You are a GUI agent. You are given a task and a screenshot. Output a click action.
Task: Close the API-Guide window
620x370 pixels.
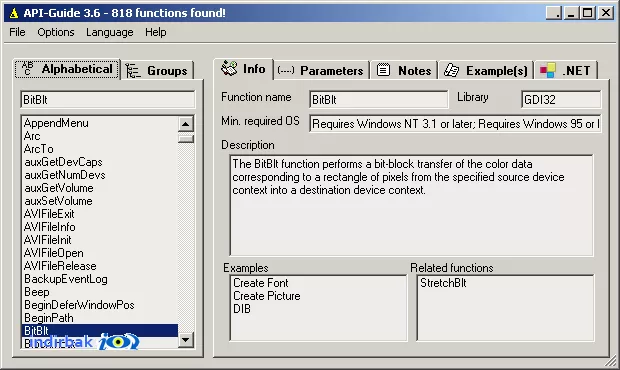606,13
